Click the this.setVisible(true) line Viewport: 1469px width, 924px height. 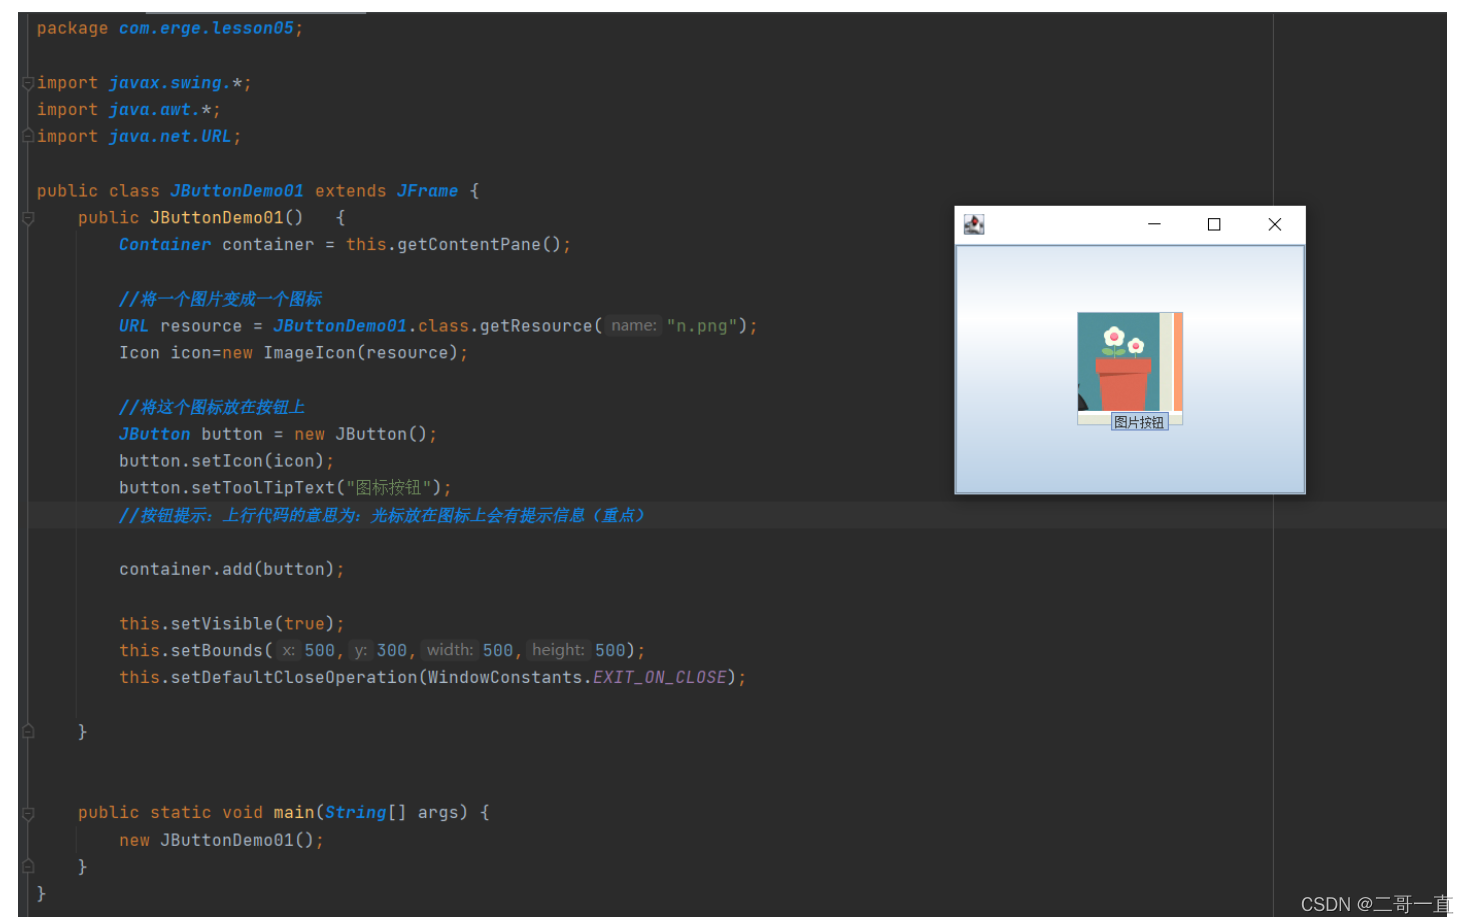[231, 624]
